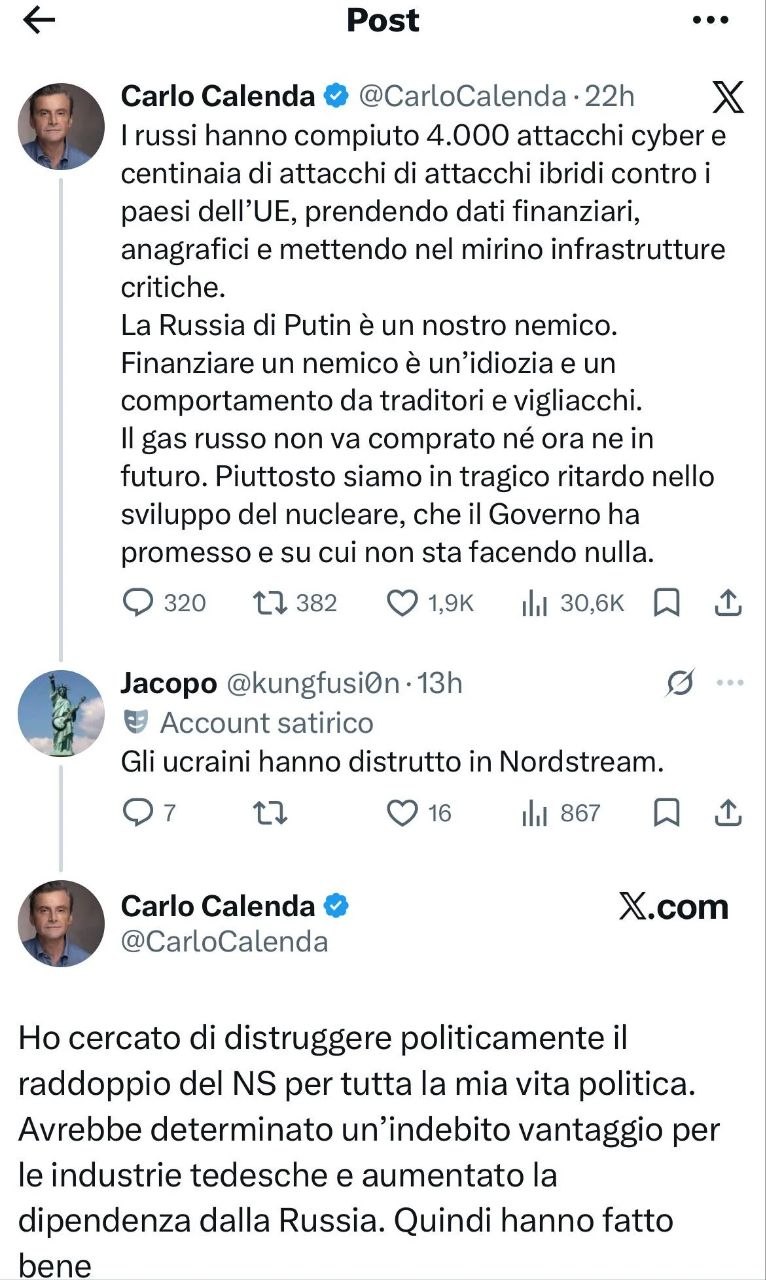Open the X logo on first post

(x=728, y=97)
